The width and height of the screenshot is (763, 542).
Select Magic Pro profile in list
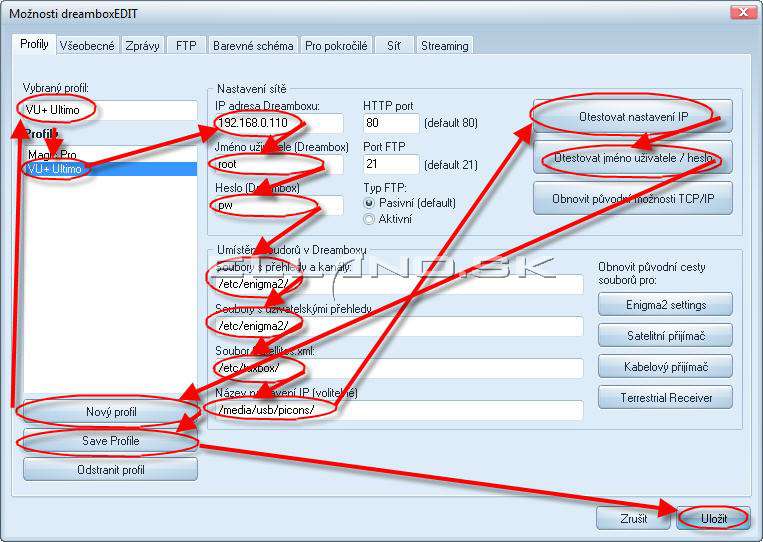point(110,155)
